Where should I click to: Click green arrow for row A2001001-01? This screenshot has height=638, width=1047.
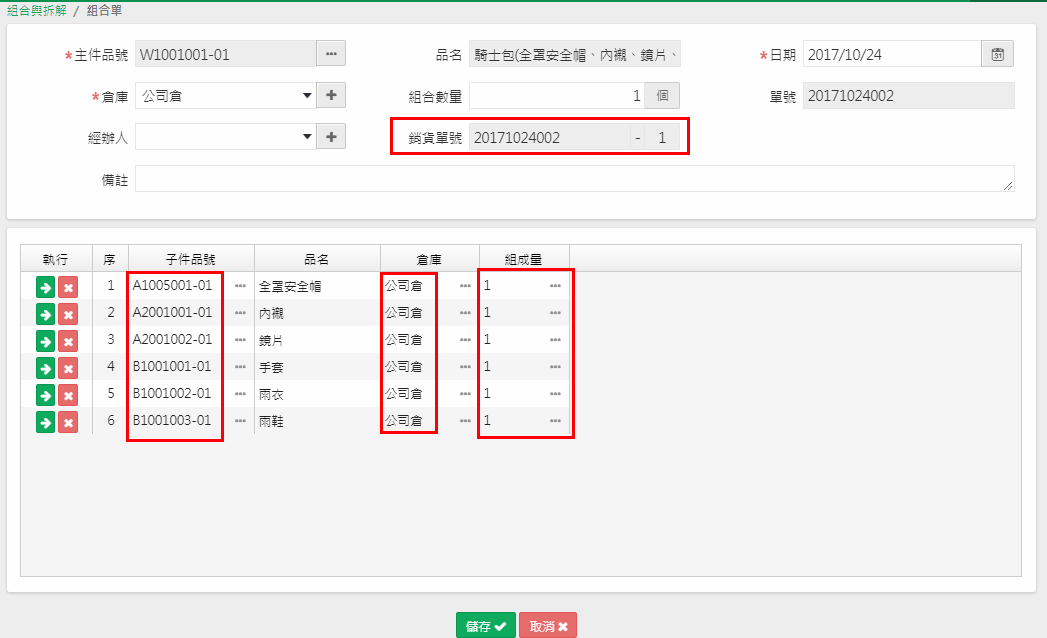coord(45,314)
